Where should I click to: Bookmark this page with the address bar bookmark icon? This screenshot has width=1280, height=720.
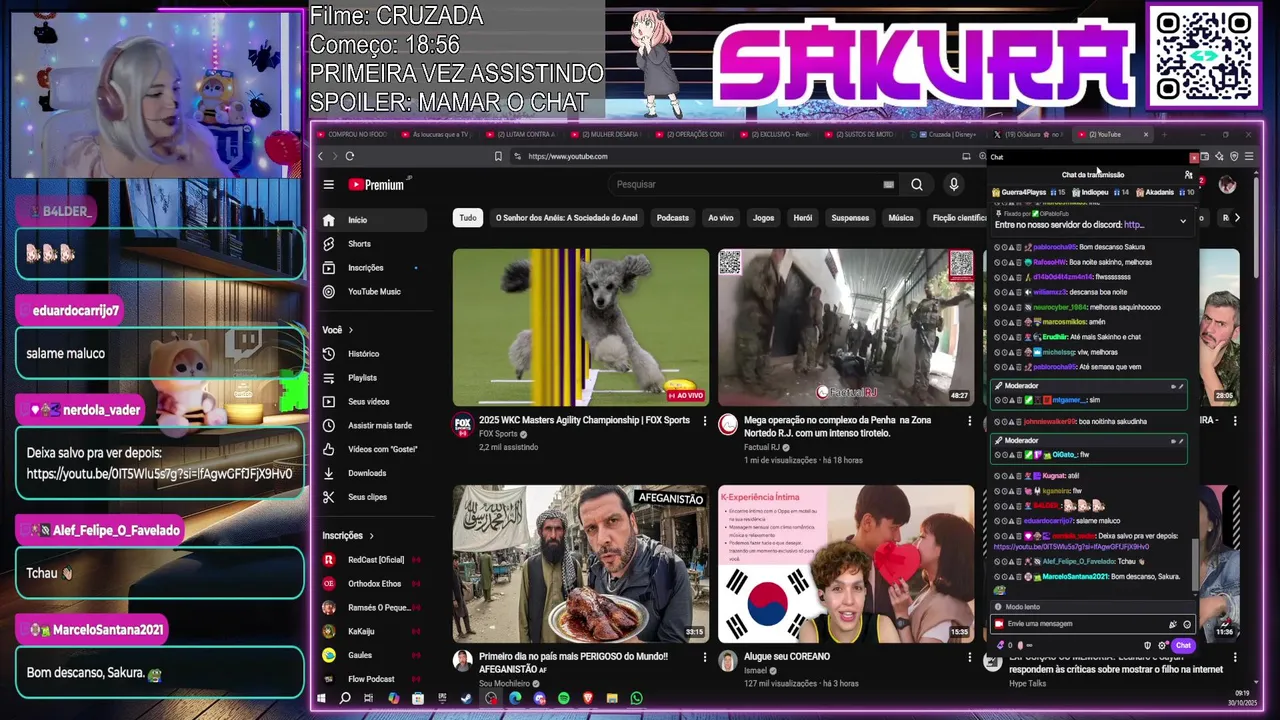click(x=498, y=156)
